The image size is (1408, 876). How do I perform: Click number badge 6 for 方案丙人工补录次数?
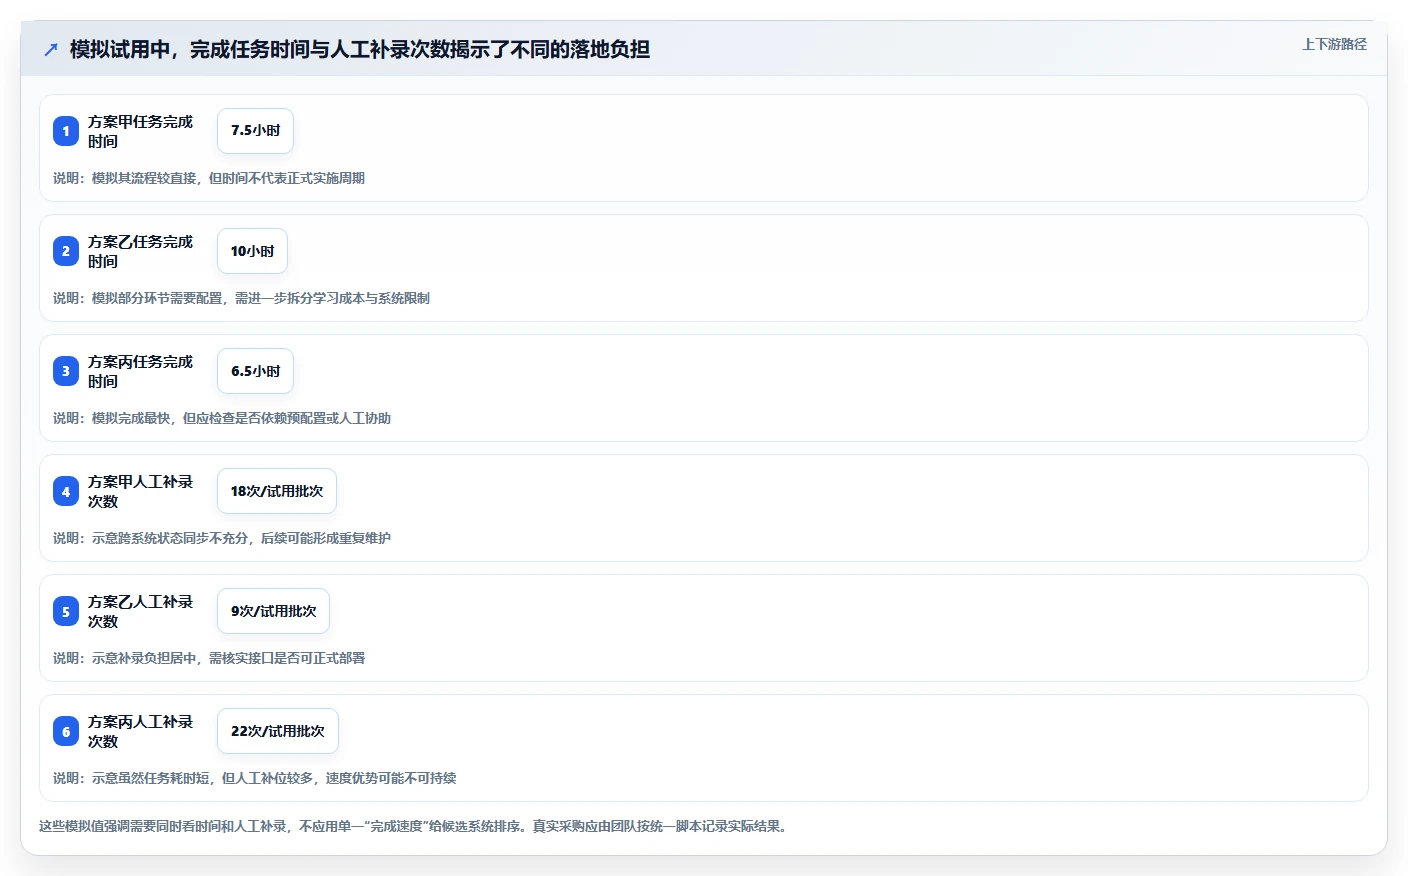point(66,731)
